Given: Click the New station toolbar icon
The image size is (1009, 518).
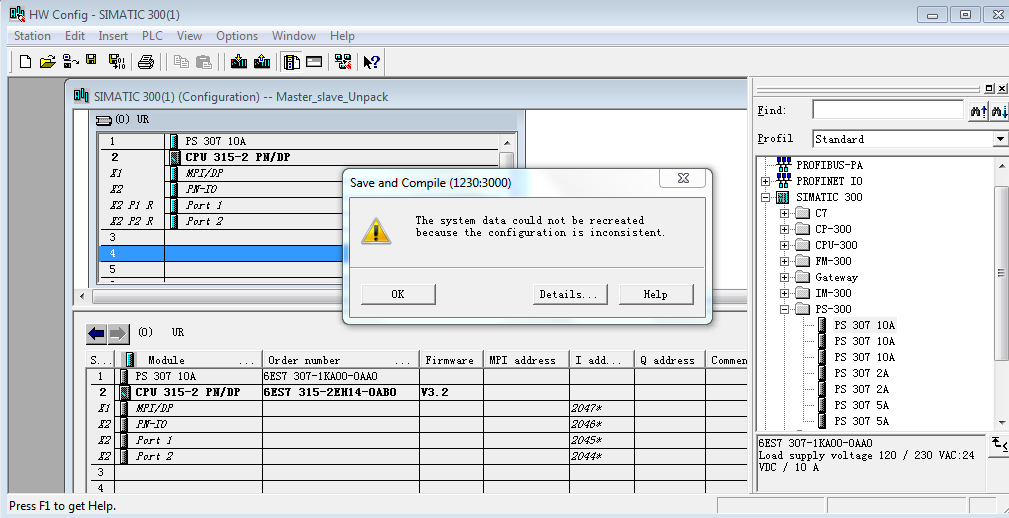Looking at the screenshot, I should point(26,62).
